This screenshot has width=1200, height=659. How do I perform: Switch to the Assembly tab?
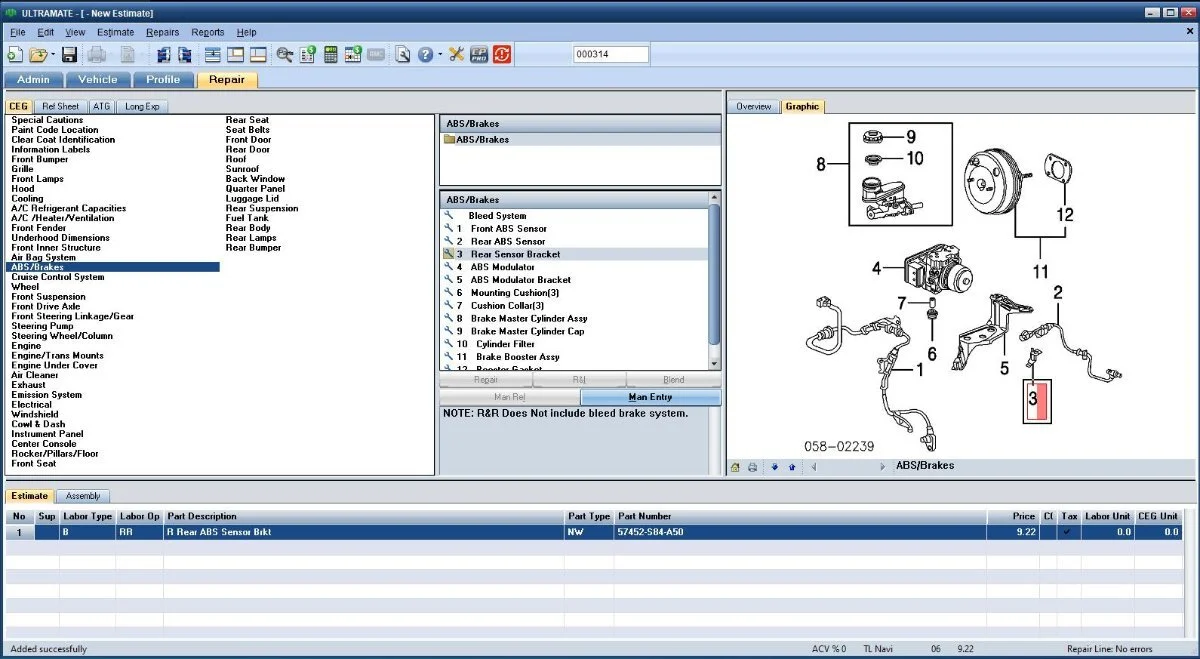pos(83,496)
